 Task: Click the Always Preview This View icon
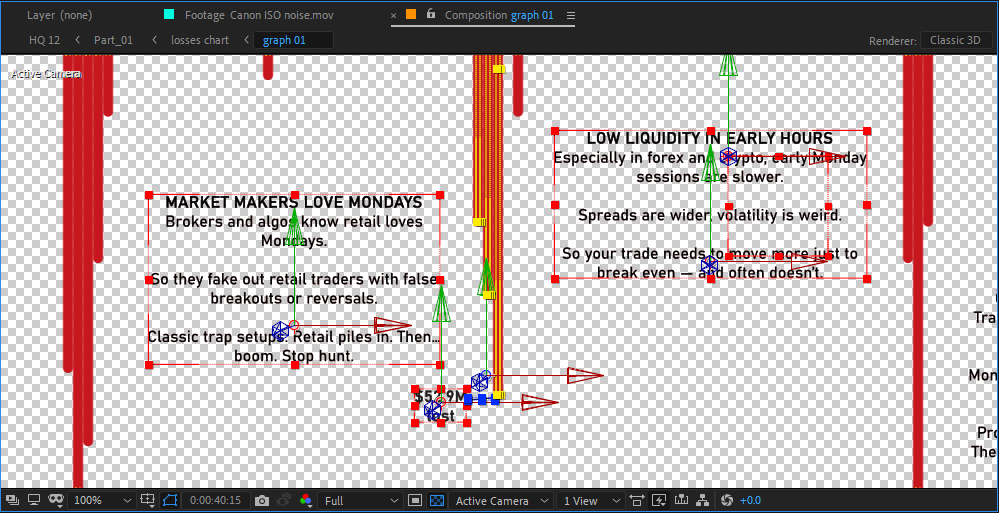tap(13, 501)
